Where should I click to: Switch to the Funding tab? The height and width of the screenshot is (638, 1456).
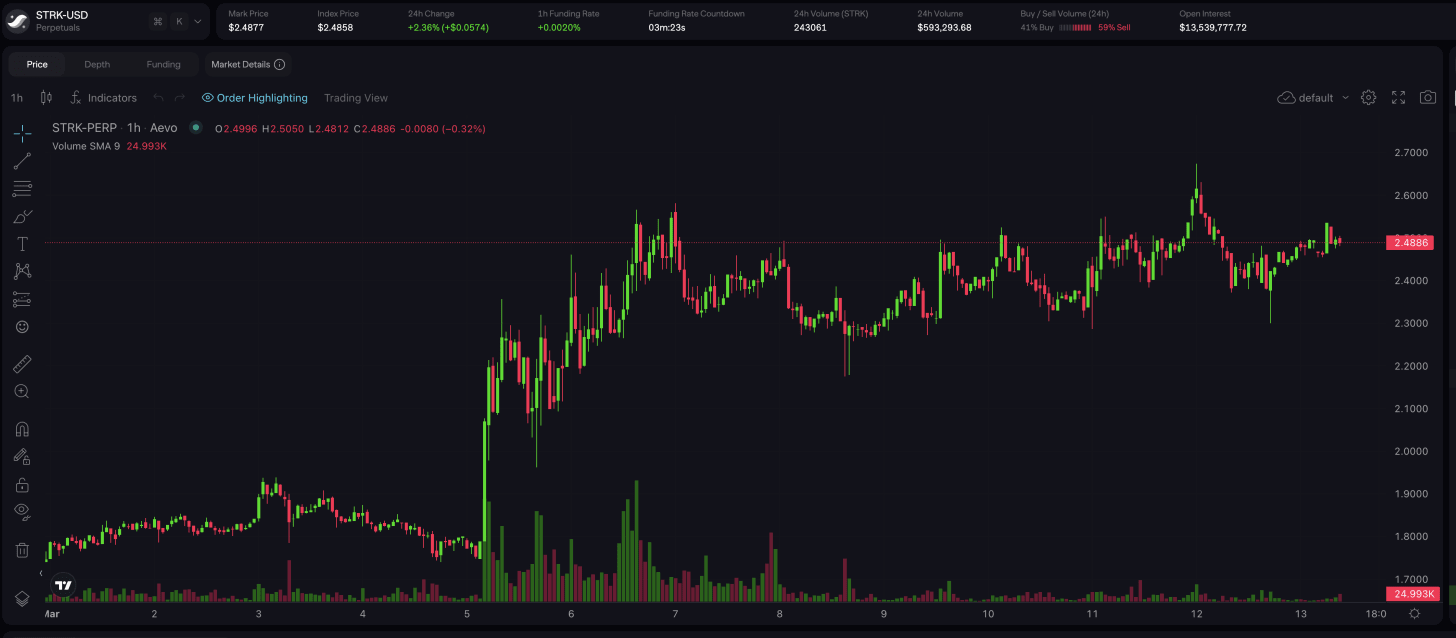[164, 64]
